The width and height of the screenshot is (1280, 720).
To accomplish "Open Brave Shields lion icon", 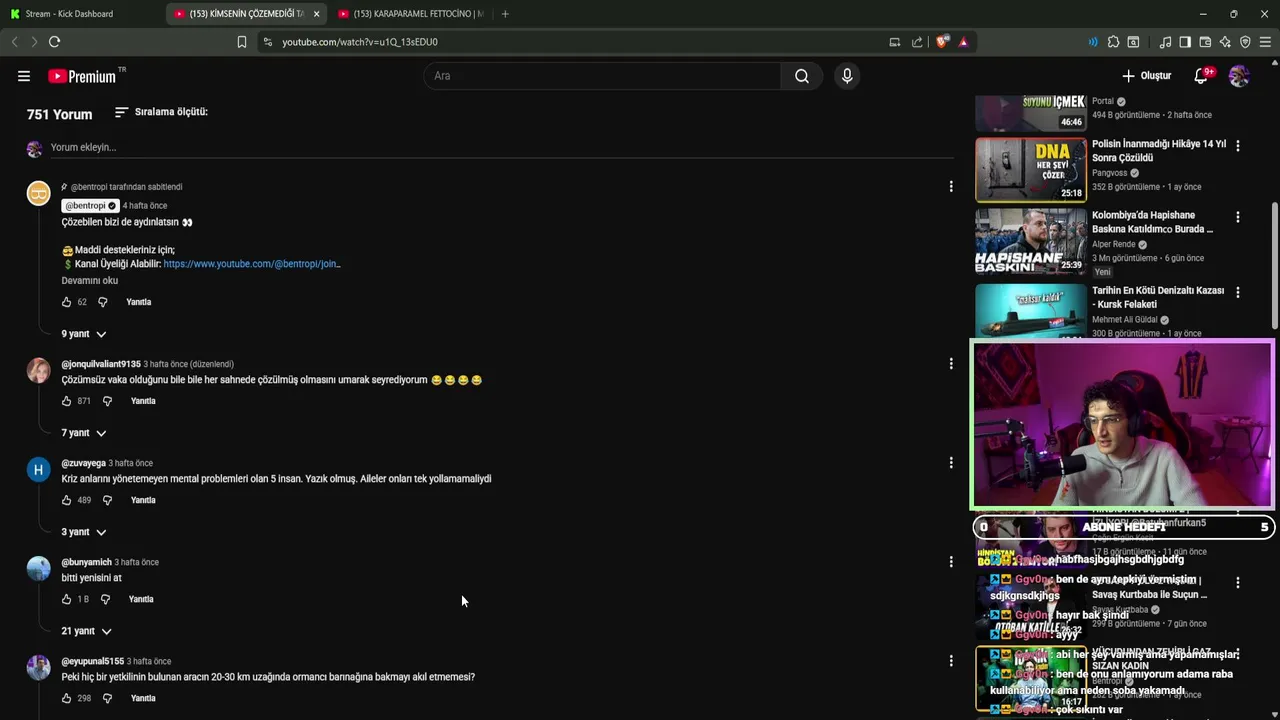I will [942, 42].
